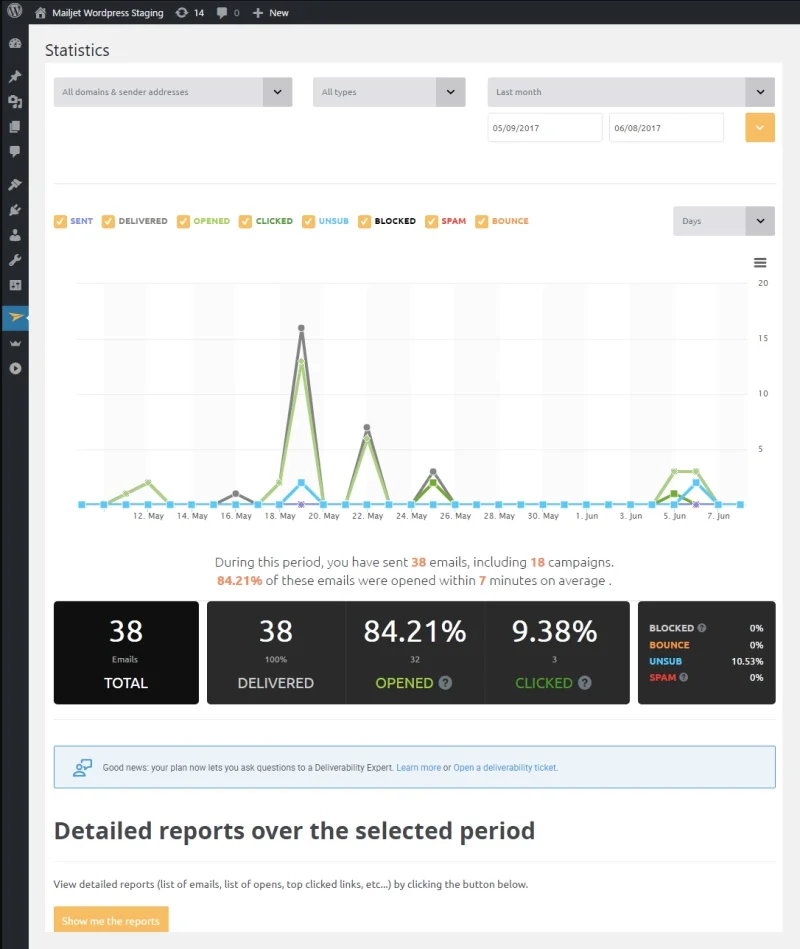Open Users sidebar icon

point(15,235)
